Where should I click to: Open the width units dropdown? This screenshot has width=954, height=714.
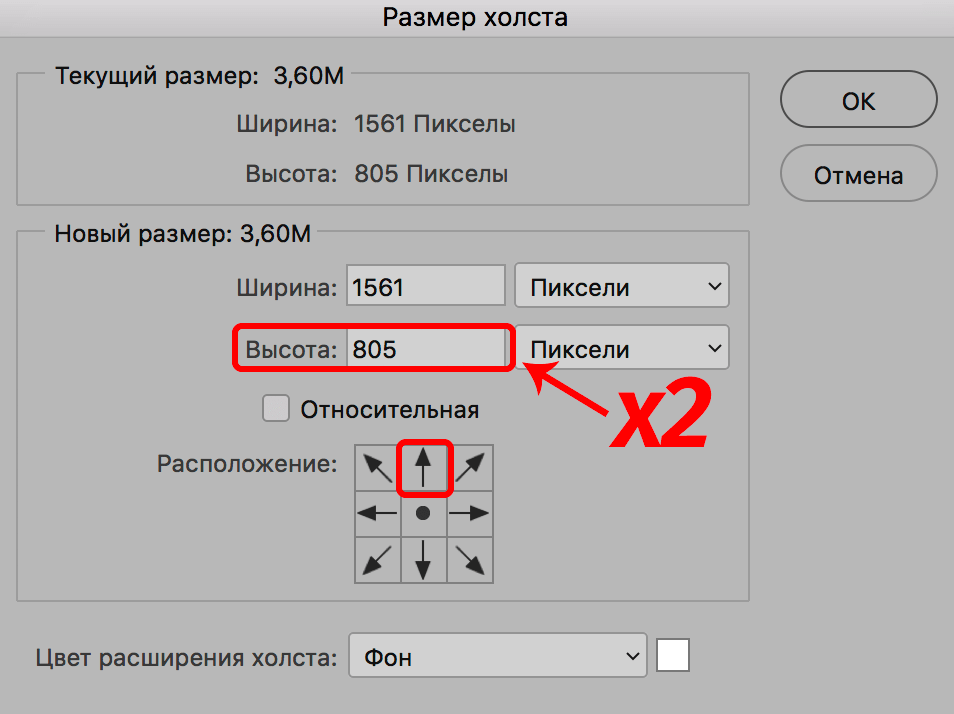(x=621, y=287)
